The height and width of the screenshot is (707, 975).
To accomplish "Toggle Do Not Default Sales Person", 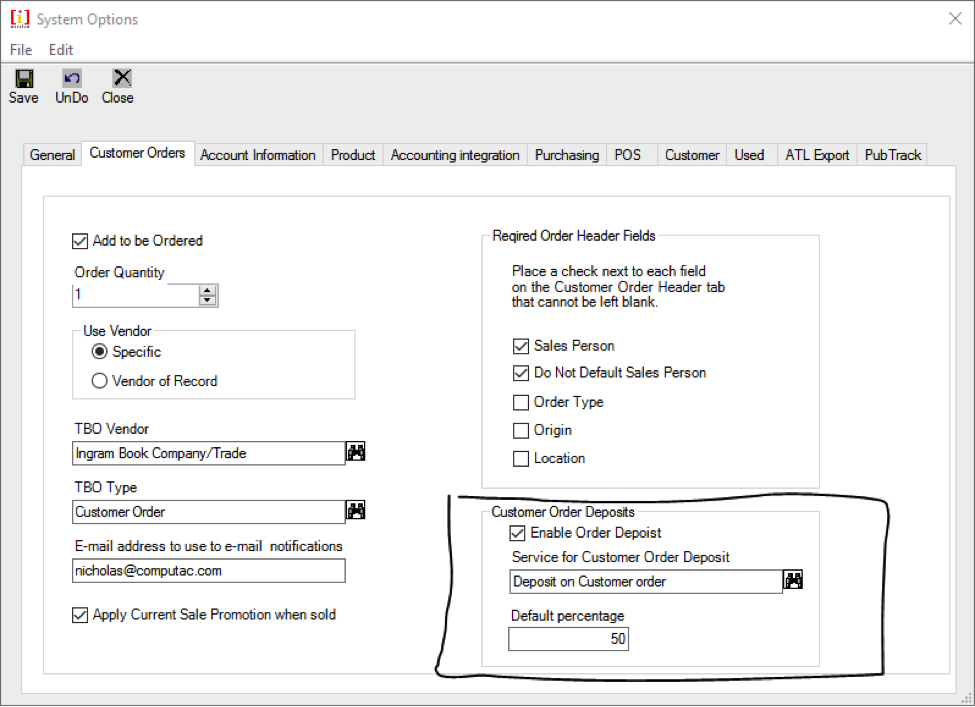I will (520, 372).
